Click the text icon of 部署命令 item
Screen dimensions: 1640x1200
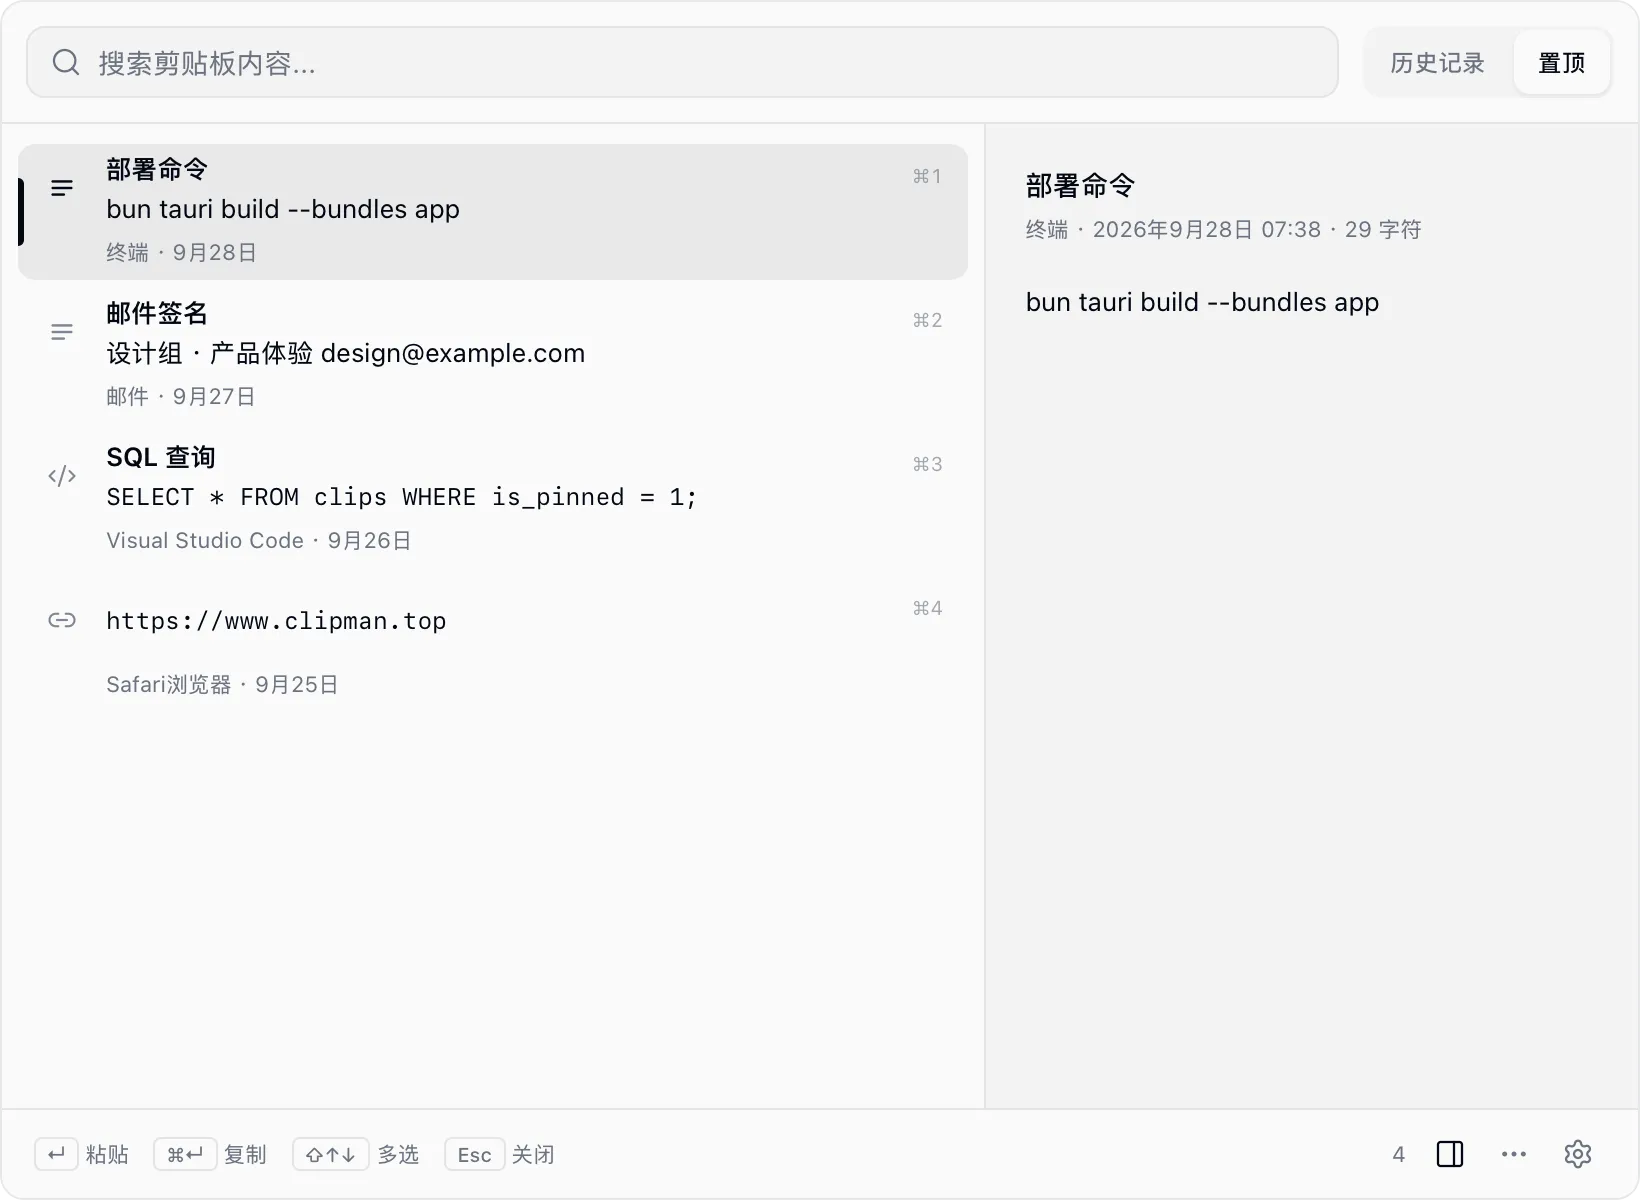coord(62,188)
